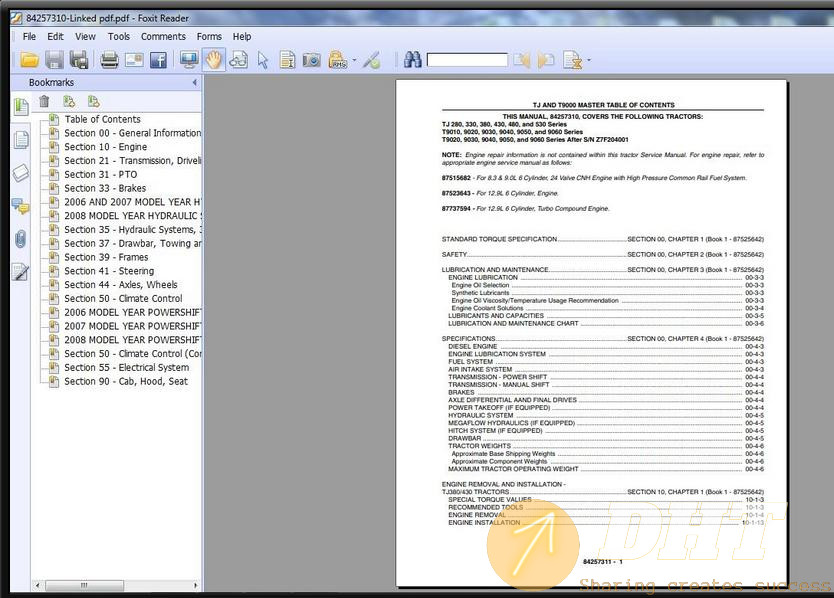Collapse the Bookmarks panel with arrow
834x598 pixels.
tap(195, 82)
